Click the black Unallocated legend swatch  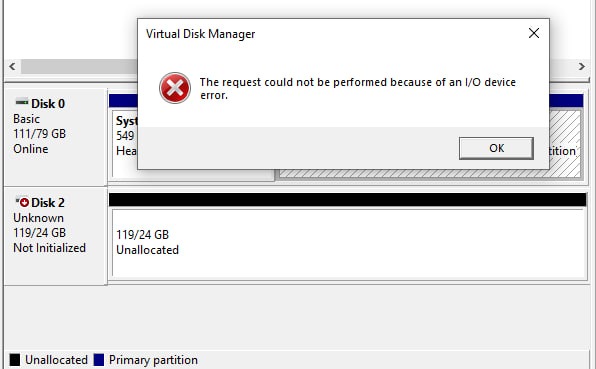[15, 360]
